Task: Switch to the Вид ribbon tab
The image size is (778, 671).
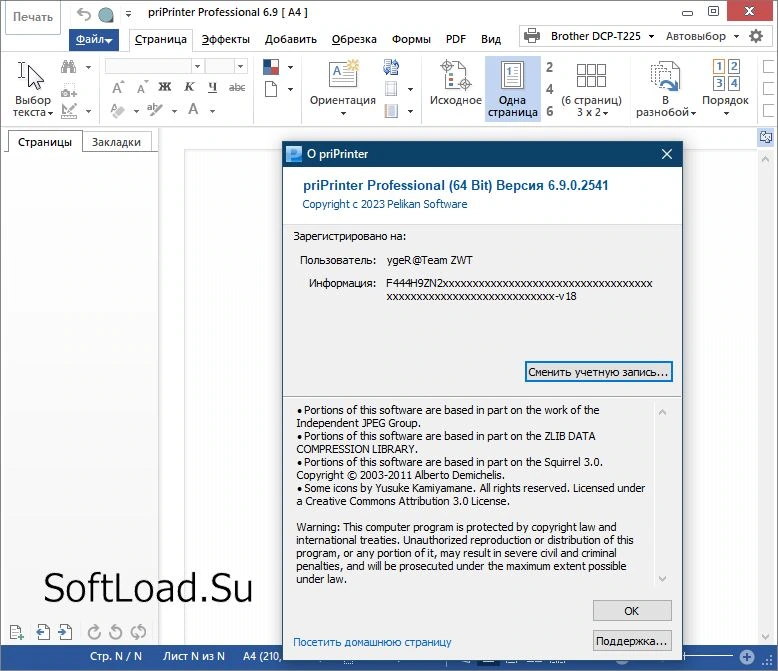Action: pyautogui.click(x=491, y=40)
